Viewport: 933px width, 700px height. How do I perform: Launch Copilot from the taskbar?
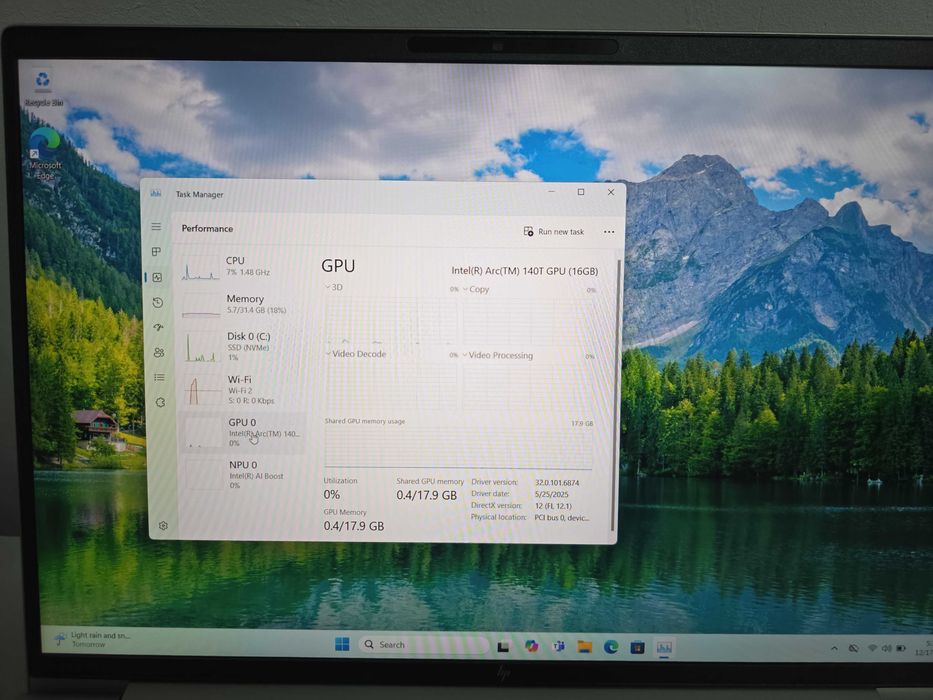[531, 646]
